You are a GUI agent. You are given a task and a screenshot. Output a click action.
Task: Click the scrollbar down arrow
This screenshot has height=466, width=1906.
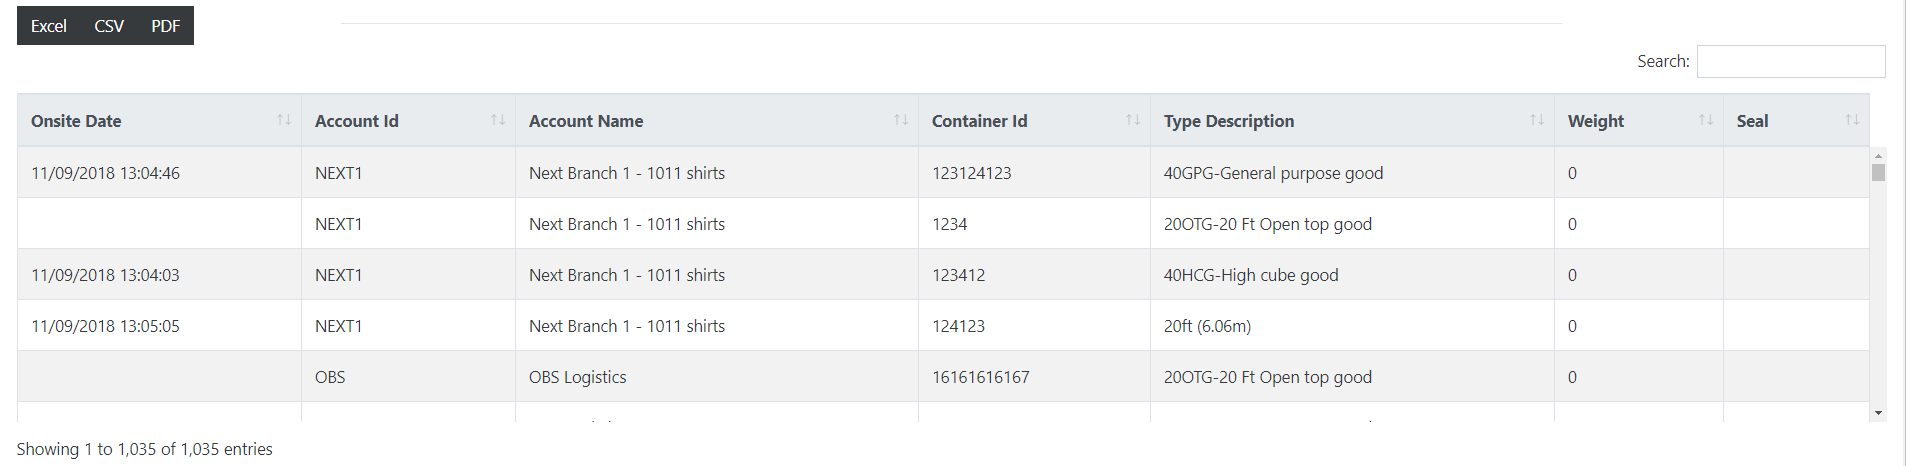[x=1878, y=413]
